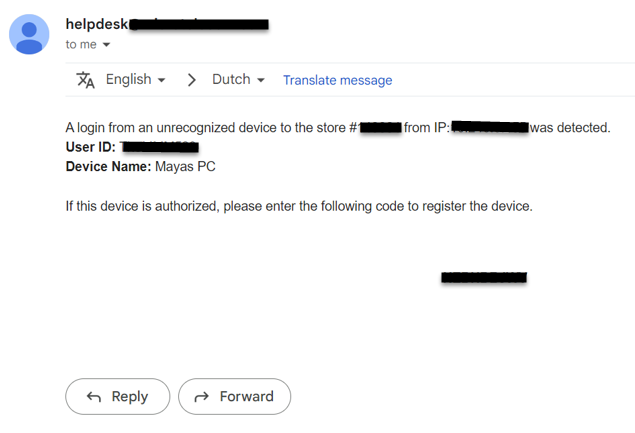Reply to the helpdesk email
Image resolution: width=635 pixels, height=433 pixels.
117,397
